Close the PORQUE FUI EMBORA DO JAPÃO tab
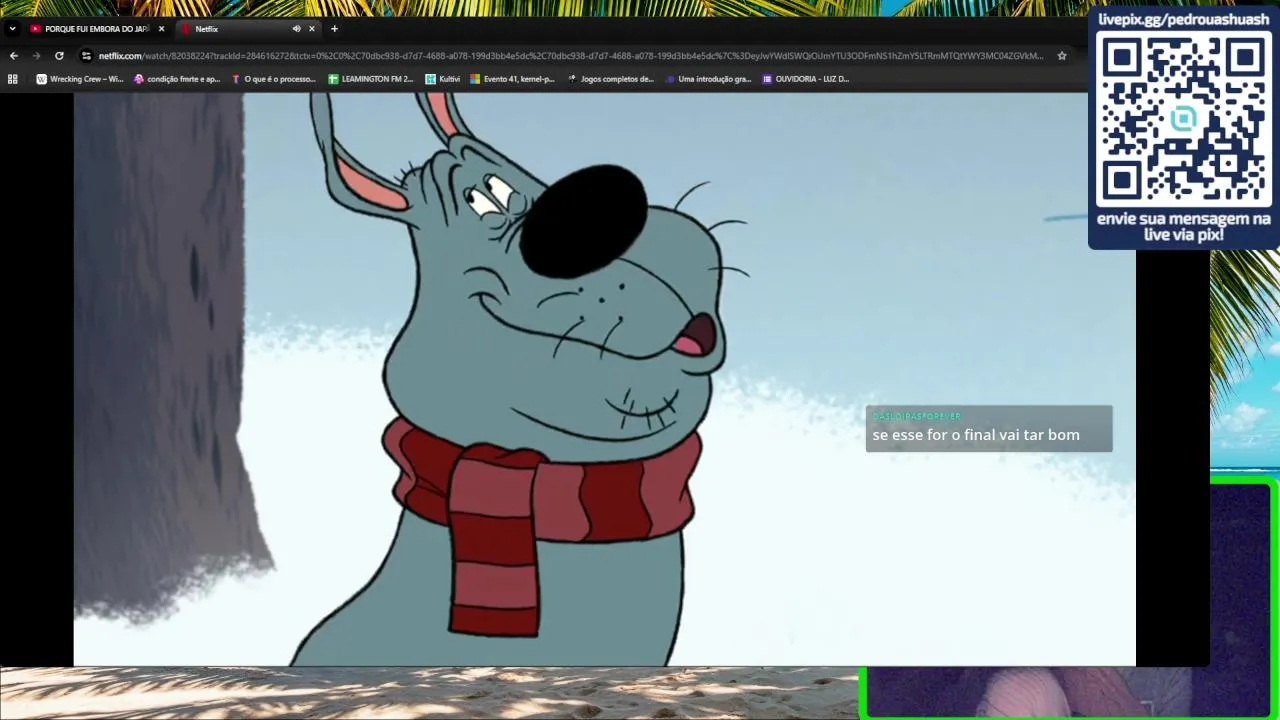Viewport: 1280px width, 720px height. pos(161,29)
